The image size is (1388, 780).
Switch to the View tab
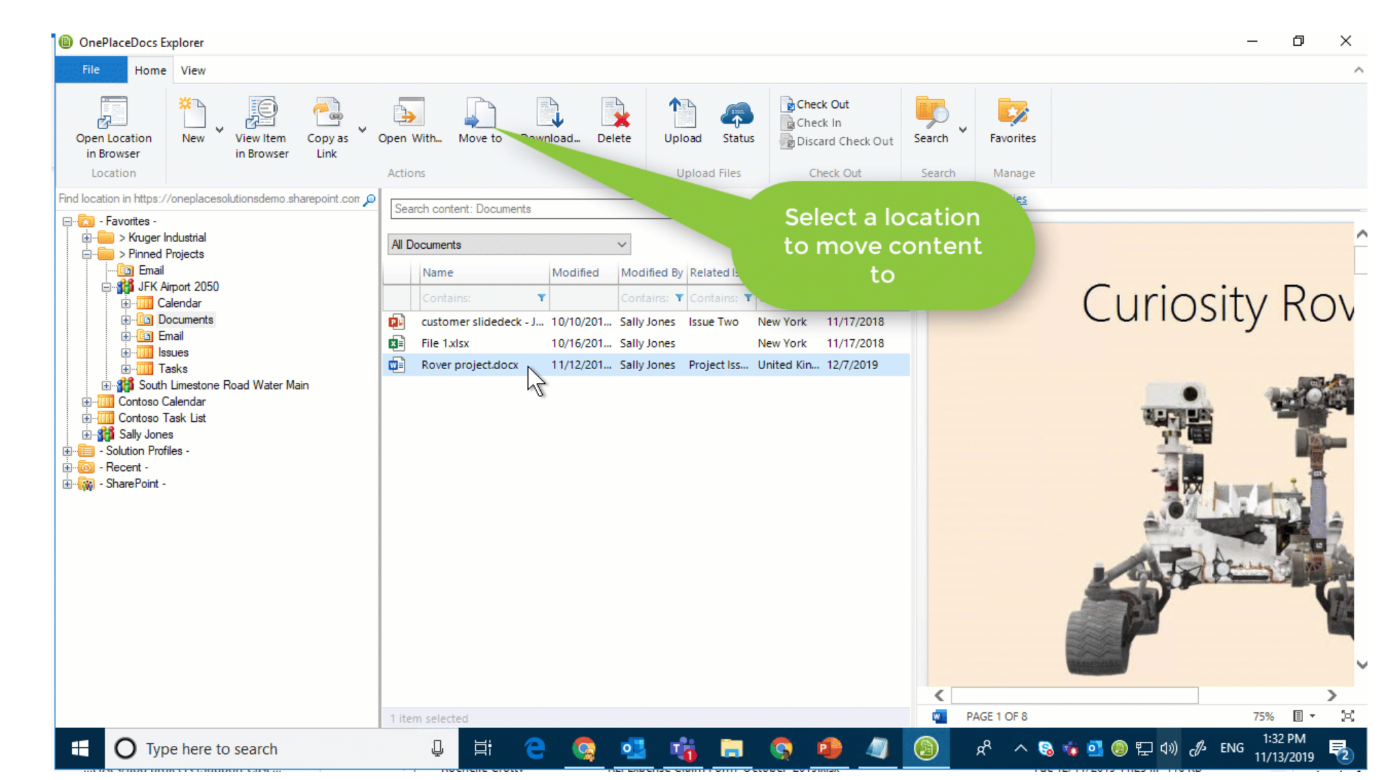(193, 70)
